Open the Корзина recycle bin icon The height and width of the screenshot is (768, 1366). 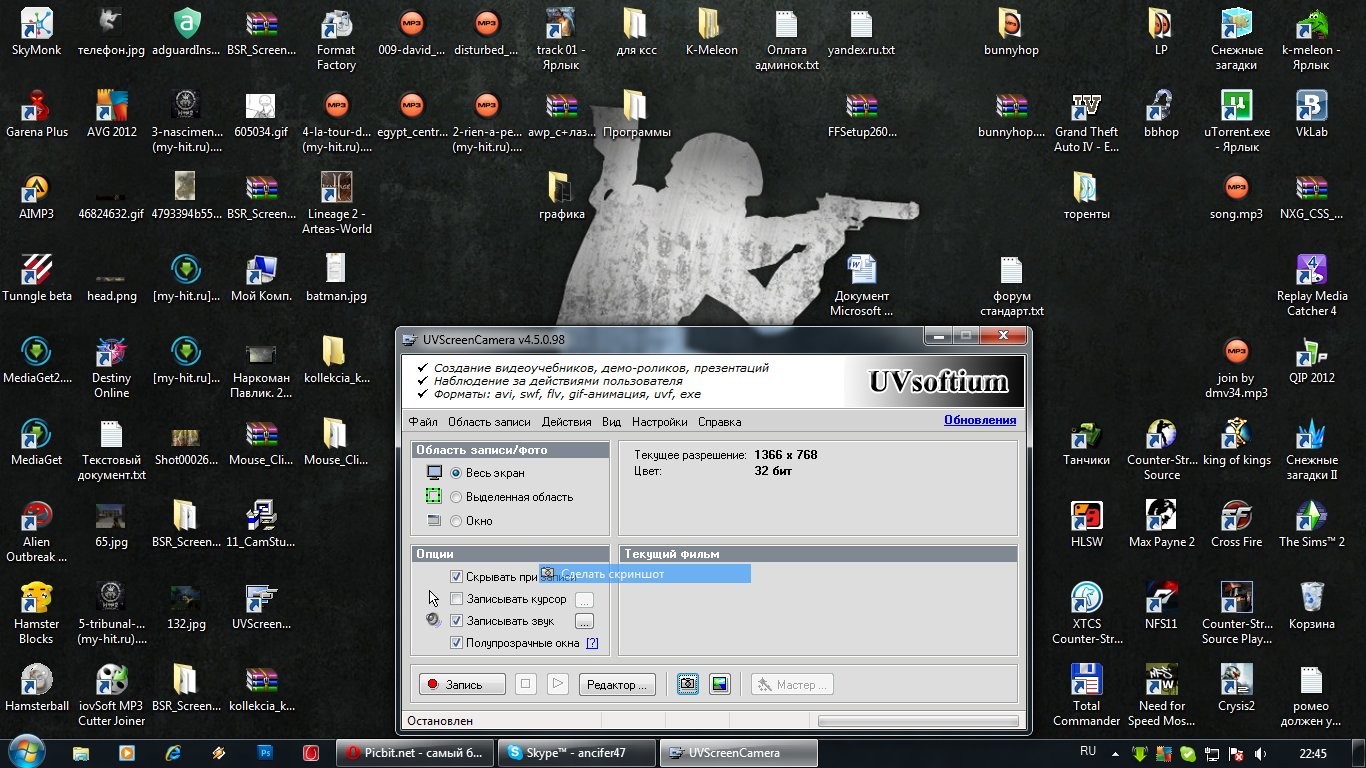point(1311,606)
